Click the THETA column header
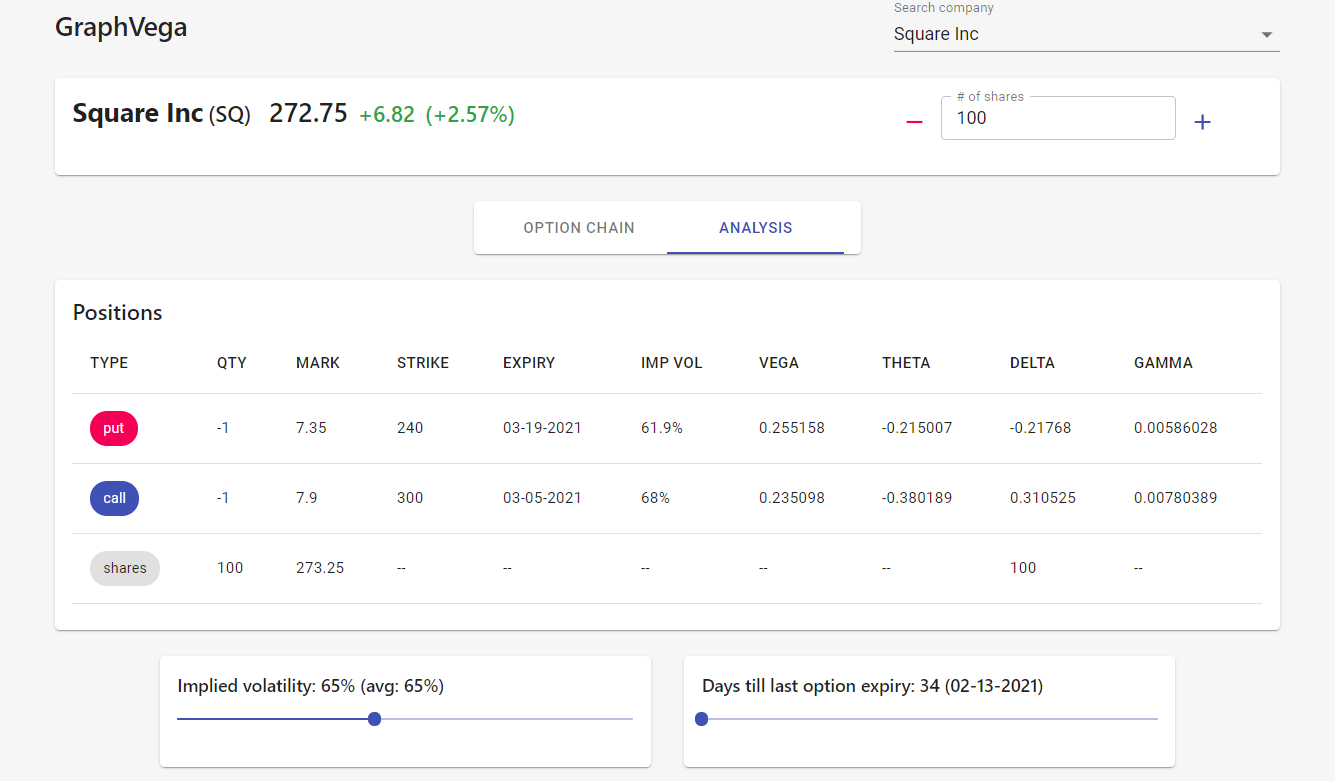Screen dimensions: 1335x781 [906, 363]
